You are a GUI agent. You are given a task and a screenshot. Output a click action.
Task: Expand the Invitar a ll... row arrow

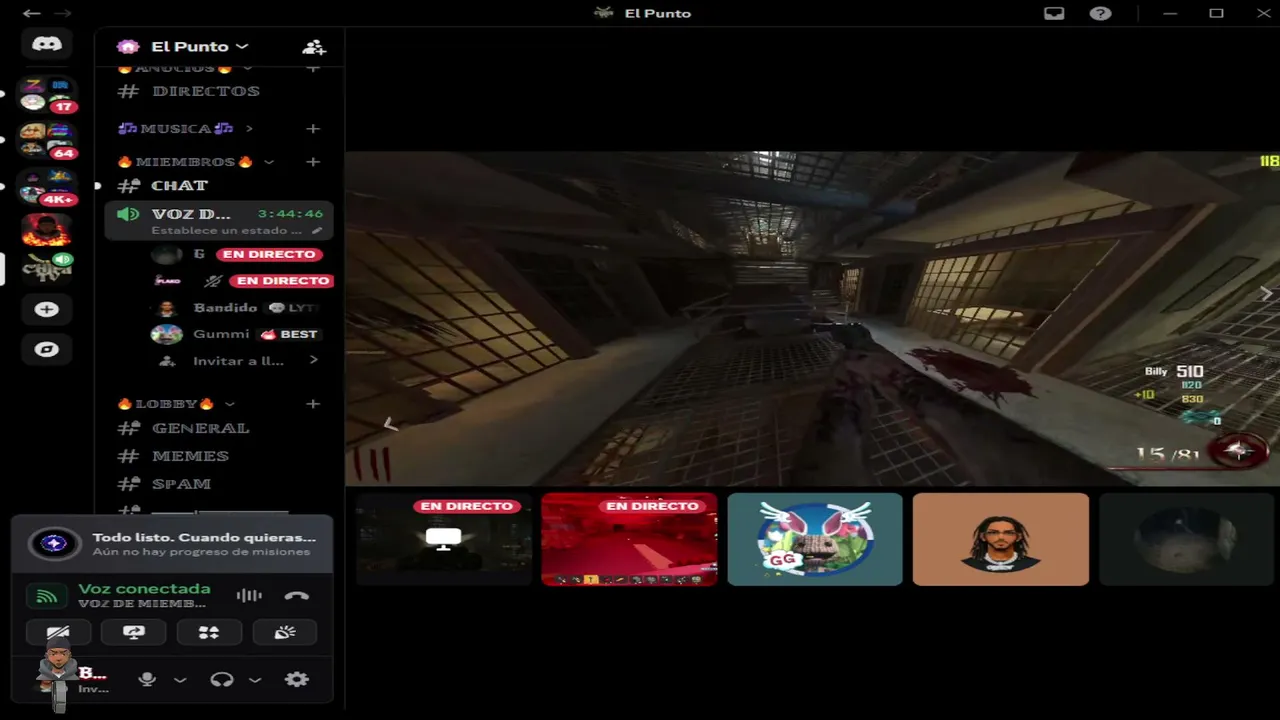313,360
